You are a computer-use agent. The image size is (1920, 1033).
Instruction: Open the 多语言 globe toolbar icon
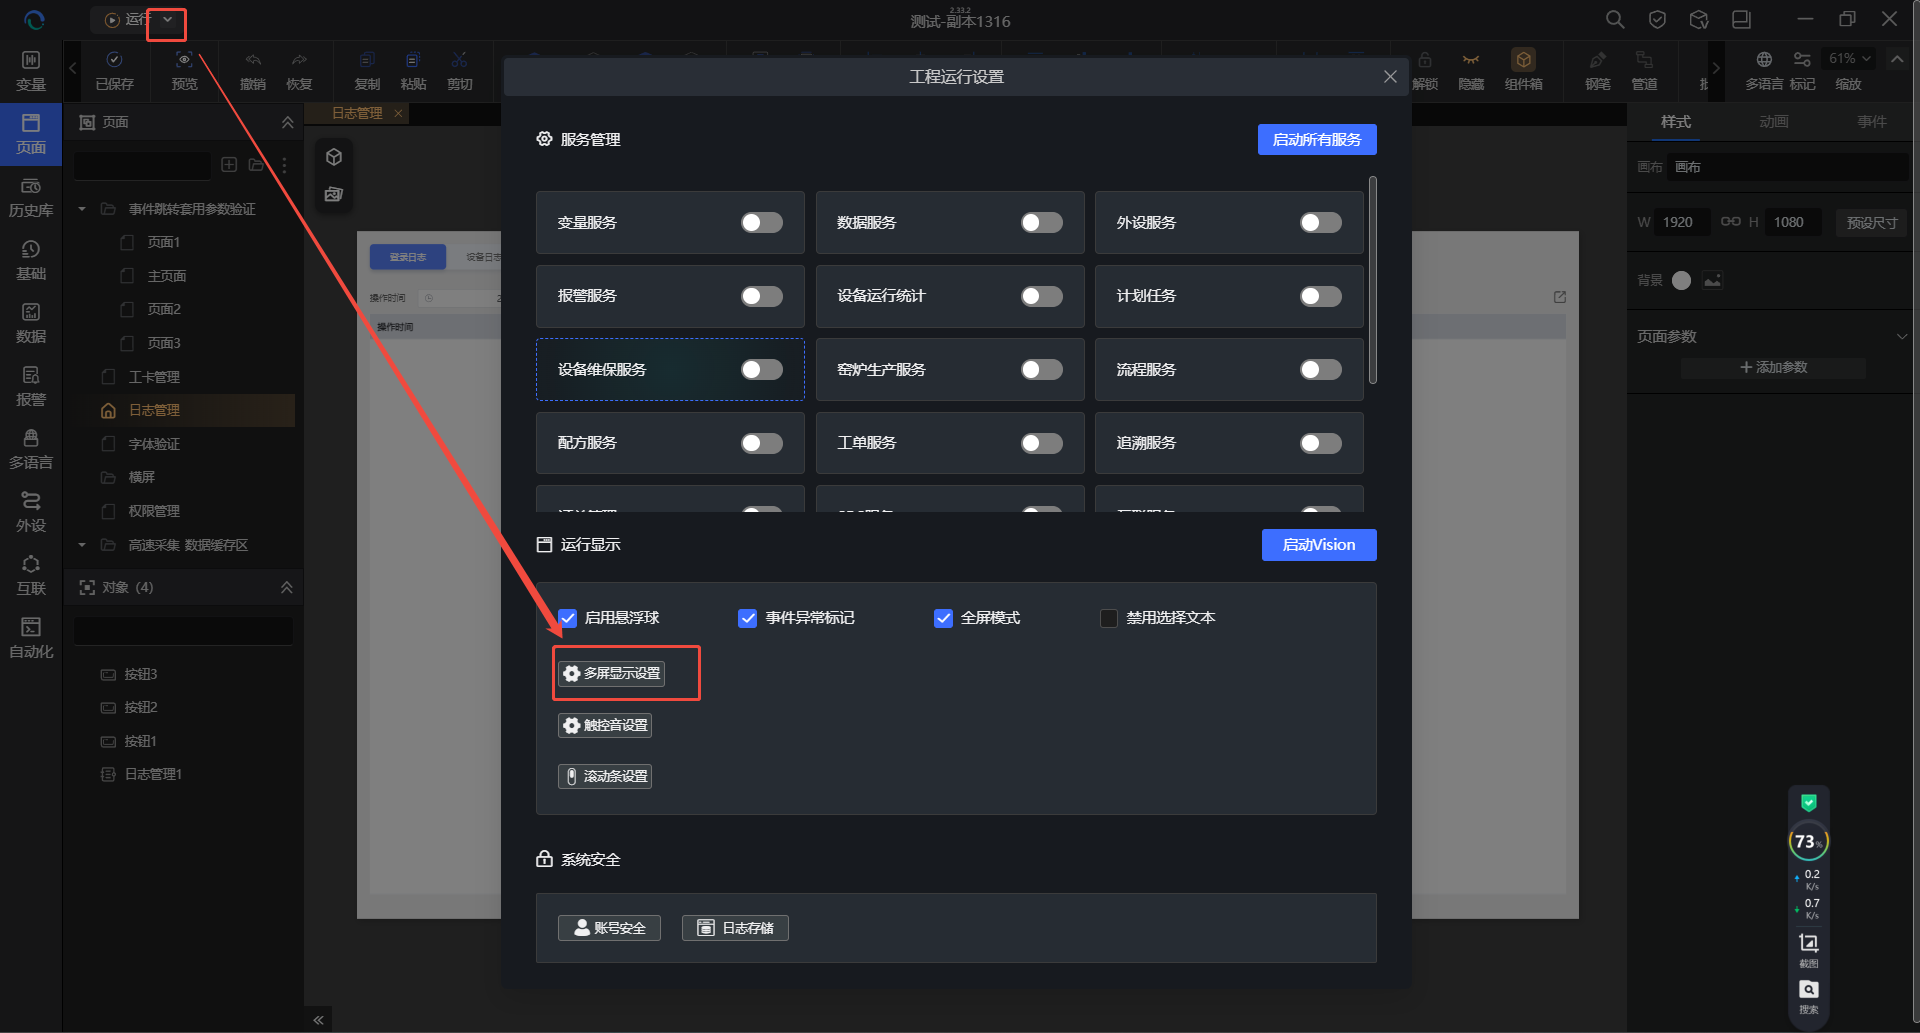[x=1764, y=60]
